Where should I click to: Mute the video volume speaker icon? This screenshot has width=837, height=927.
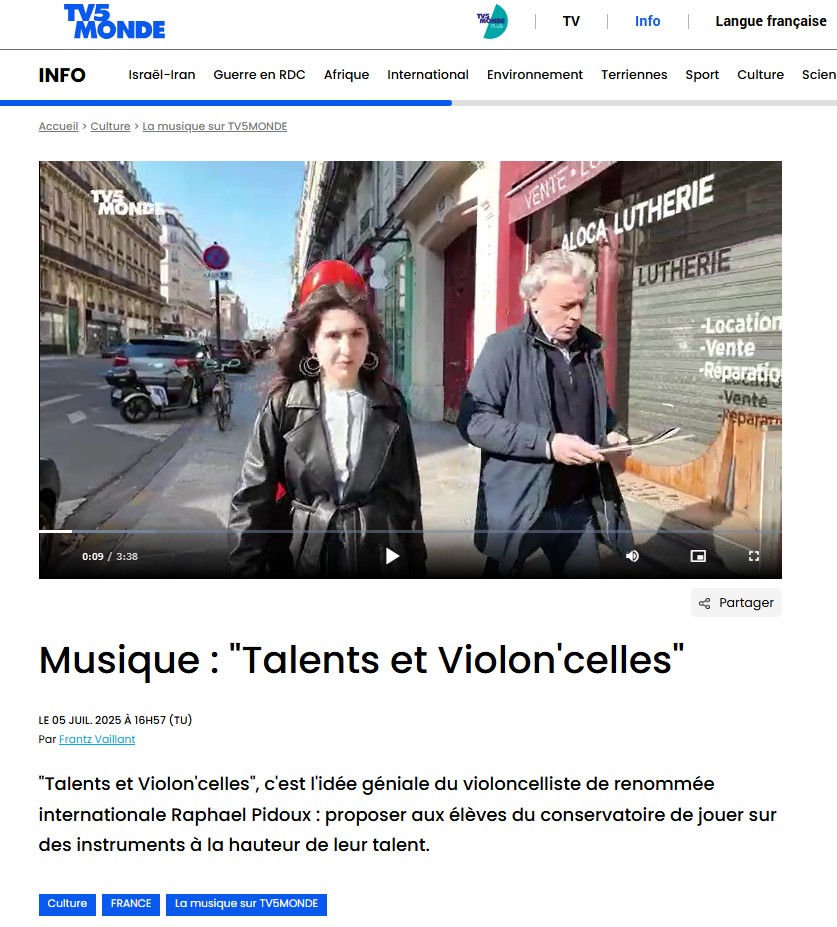click(x=632, y=556)
